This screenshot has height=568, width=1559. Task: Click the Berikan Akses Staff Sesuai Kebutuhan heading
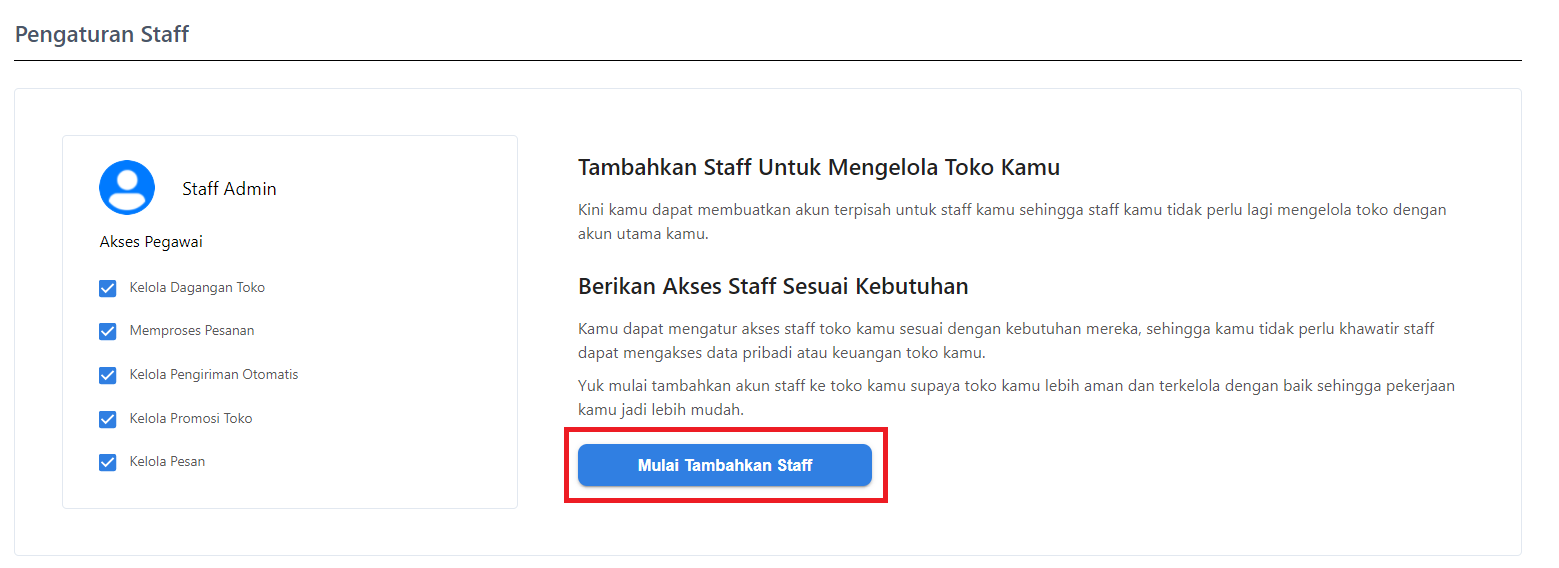pyautogui.click(x=773, y=287)
